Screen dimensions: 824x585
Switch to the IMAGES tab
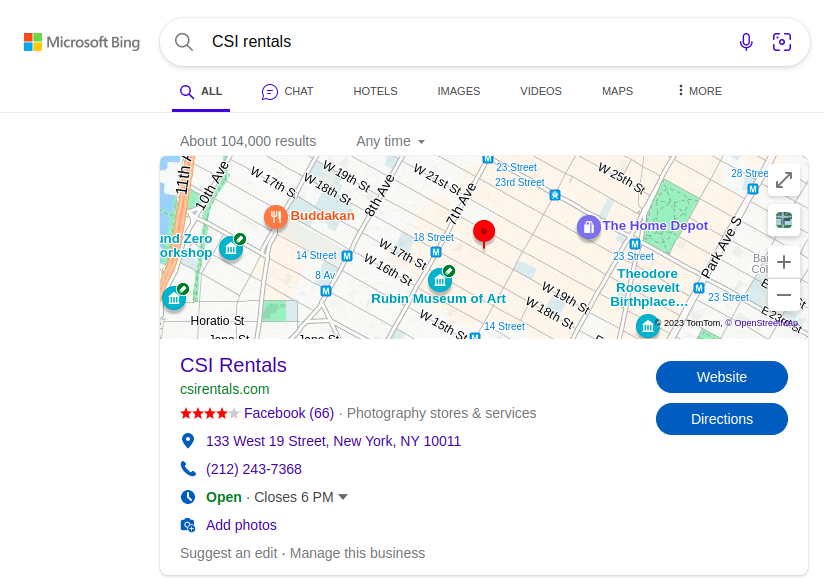pyautogui.click(x=459, y=91)
